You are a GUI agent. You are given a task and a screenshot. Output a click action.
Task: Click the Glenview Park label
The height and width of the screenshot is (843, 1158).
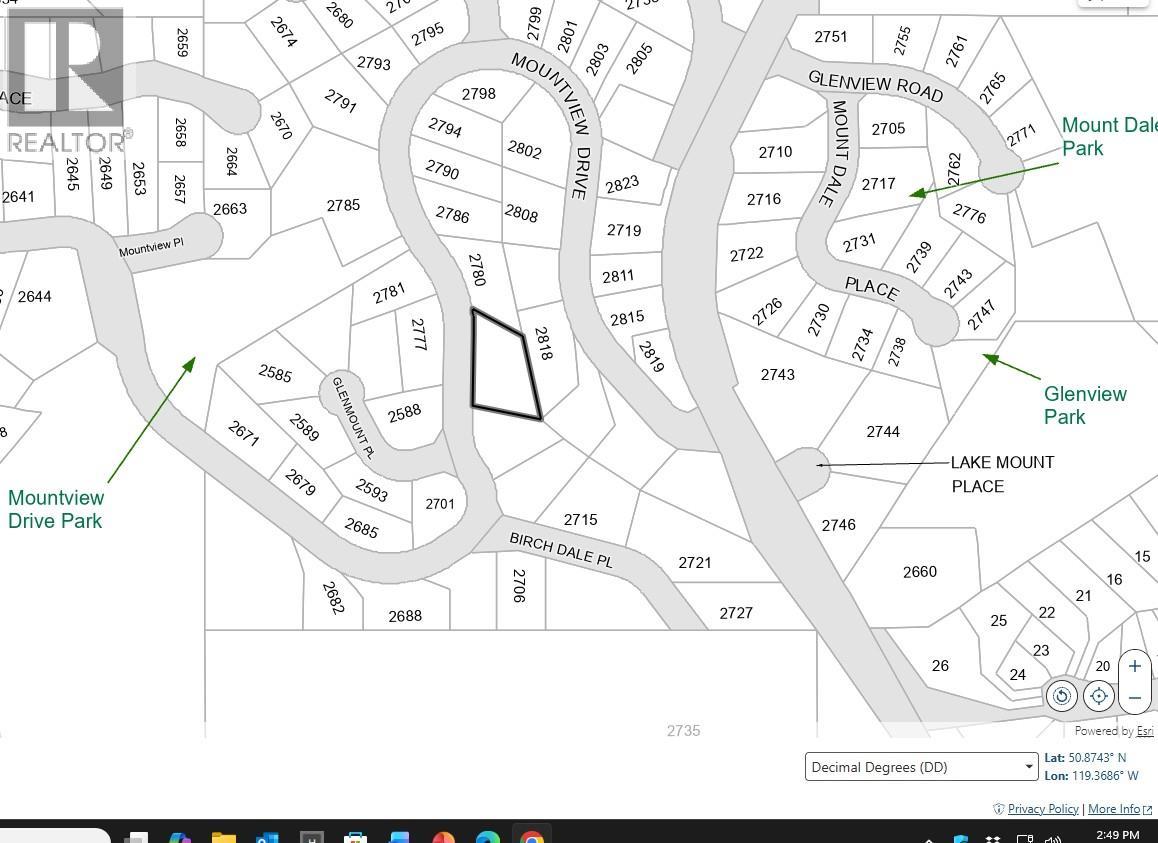pos(1085,405)
